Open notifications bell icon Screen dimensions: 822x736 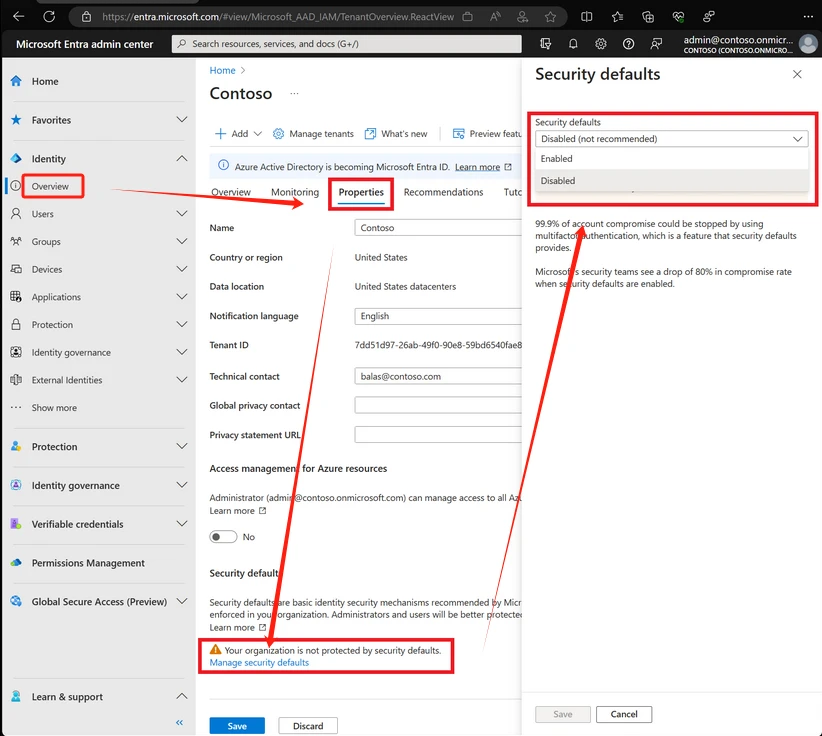tap(573, 44)
